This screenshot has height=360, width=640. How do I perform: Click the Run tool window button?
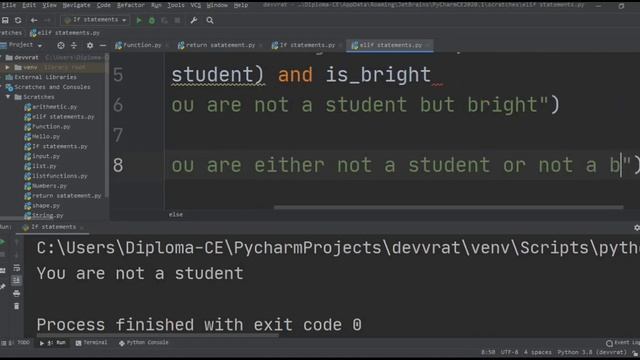pos(53,343)
